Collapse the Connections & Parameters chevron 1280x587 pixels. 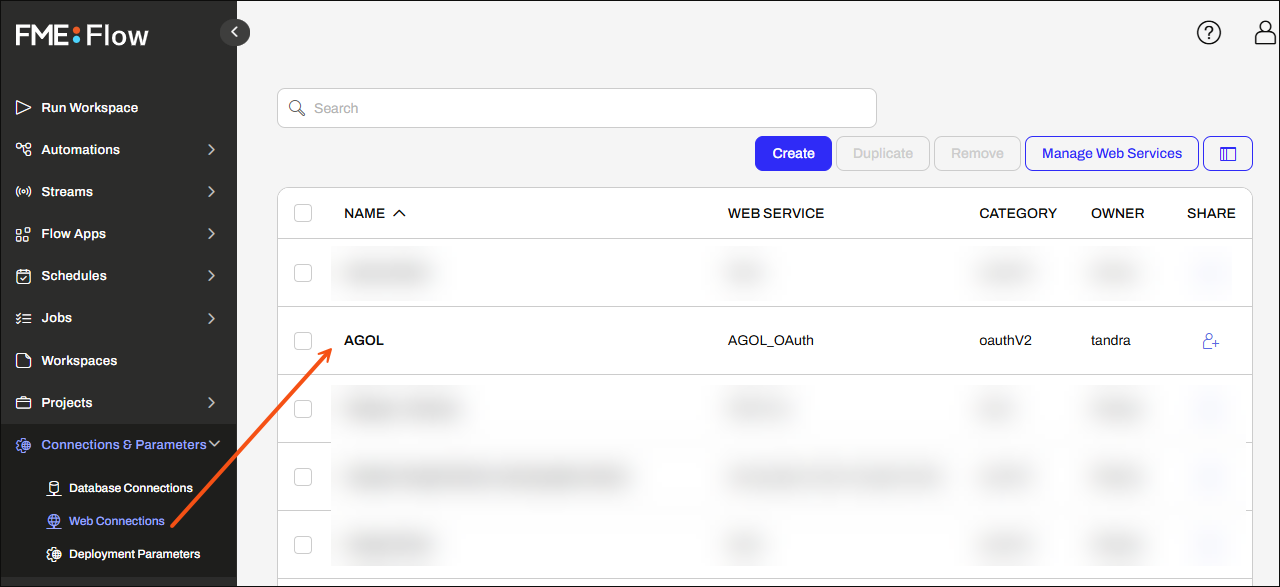(214, 444)
